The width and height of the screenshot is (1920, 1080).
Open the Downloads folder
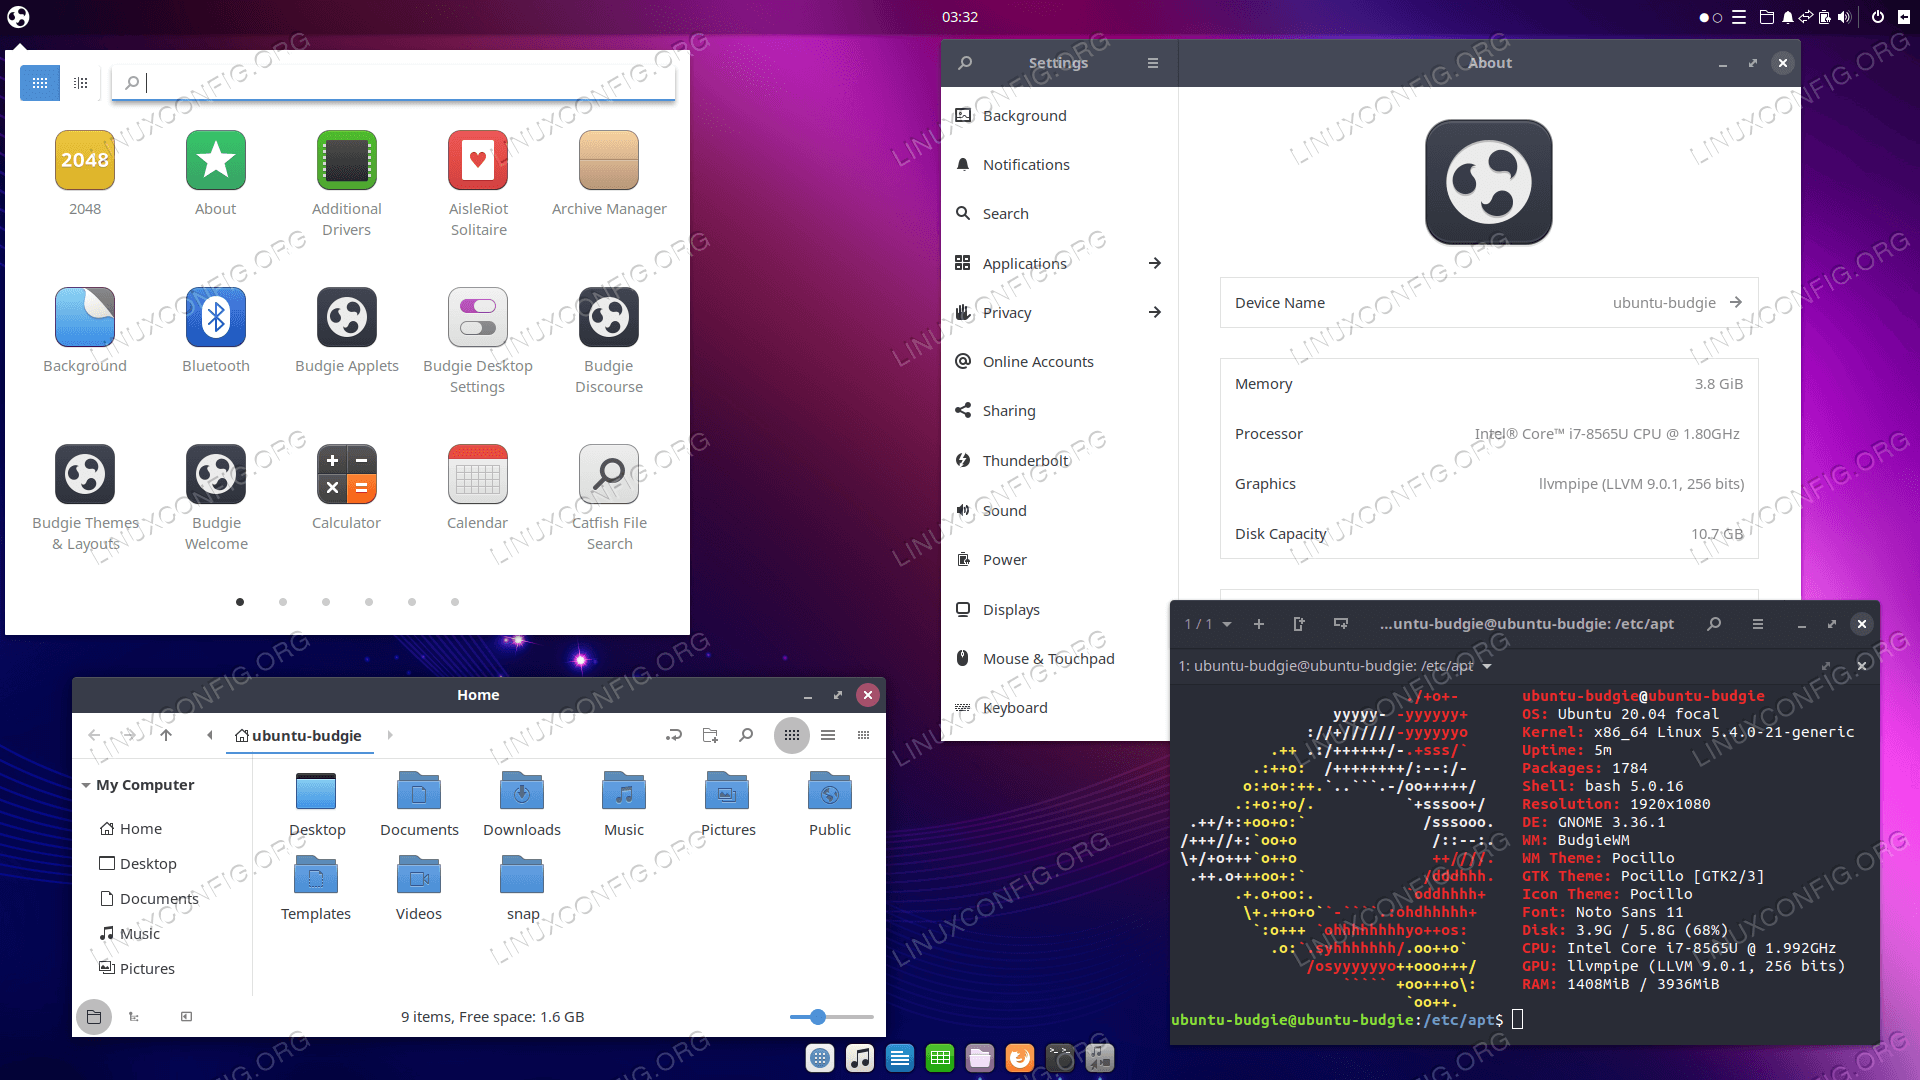point(522,804)
